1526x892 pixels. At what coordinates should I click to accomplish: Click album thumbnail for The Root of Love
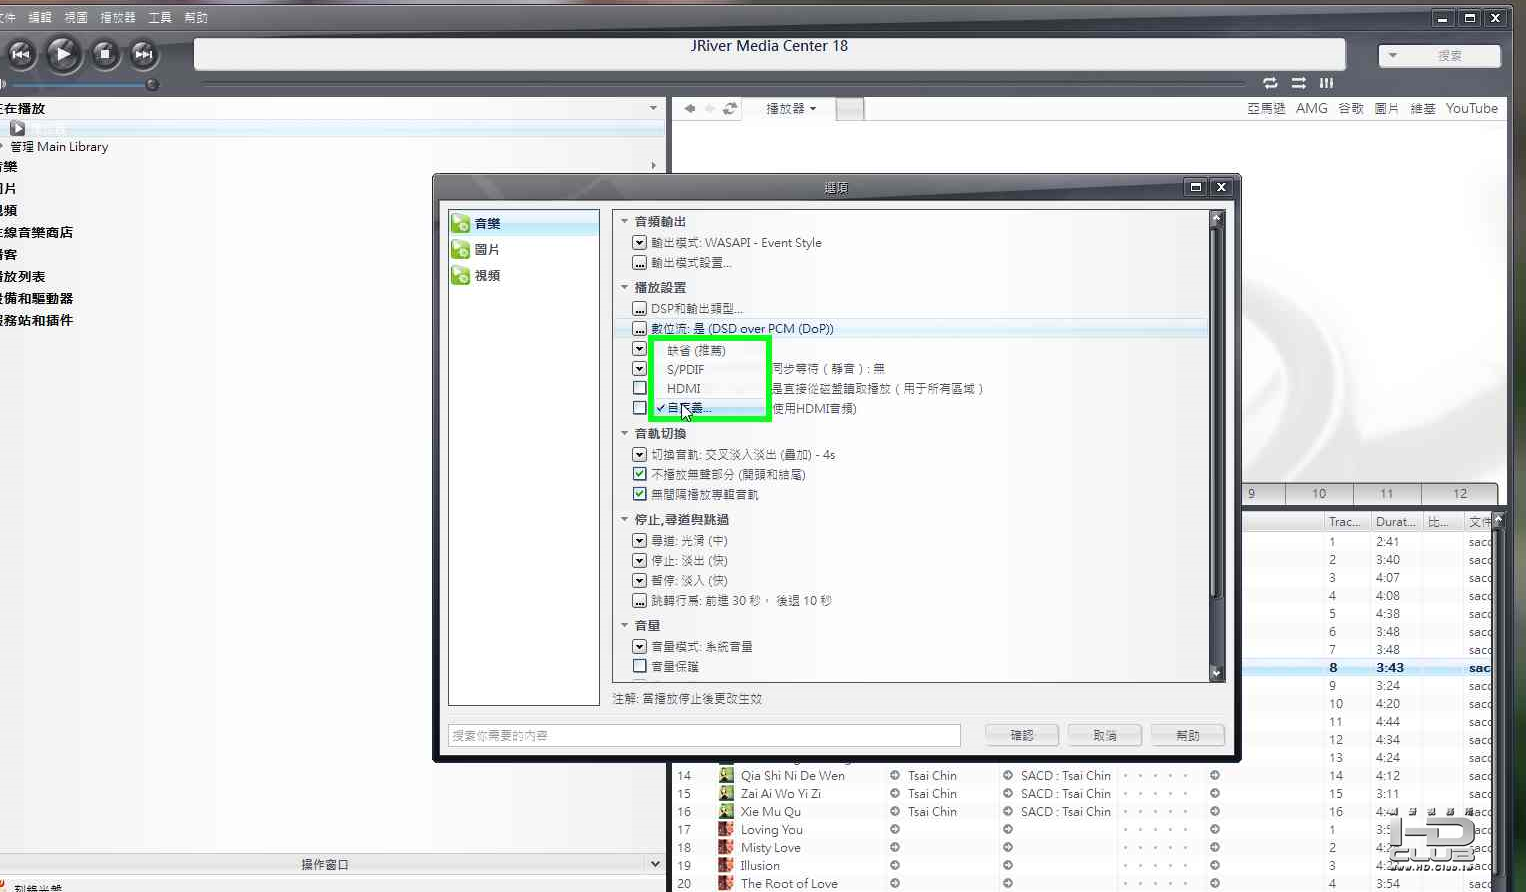pos(726,883)
